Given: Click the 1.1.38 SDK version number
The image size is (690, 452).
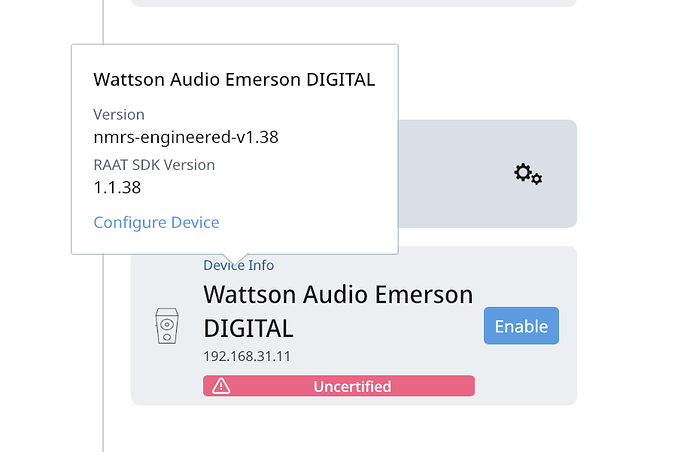Looking at the screenshot, I should coord(117,187).
